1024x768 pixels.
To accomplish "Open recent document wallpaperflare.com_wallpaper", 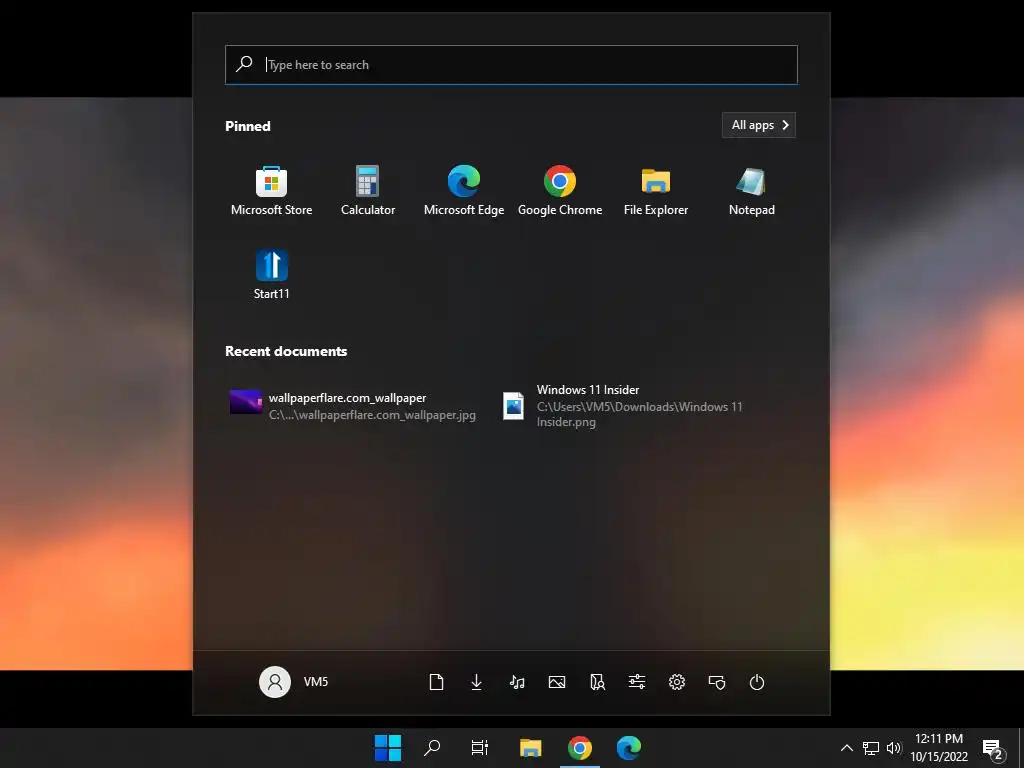I will (353, 406).
